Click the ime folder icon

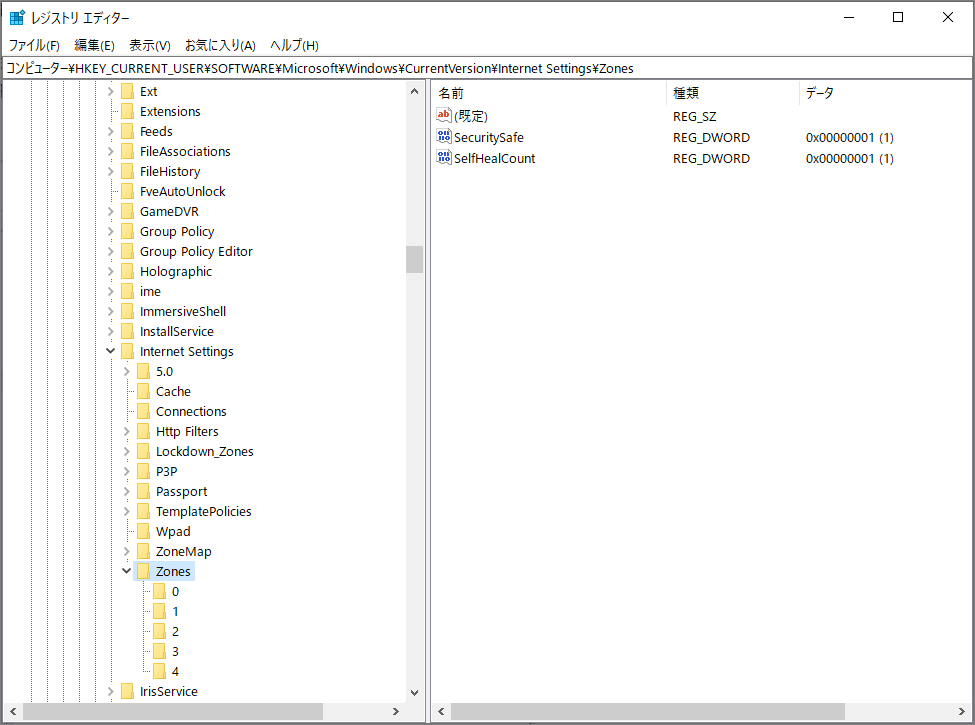click(127, 292)
